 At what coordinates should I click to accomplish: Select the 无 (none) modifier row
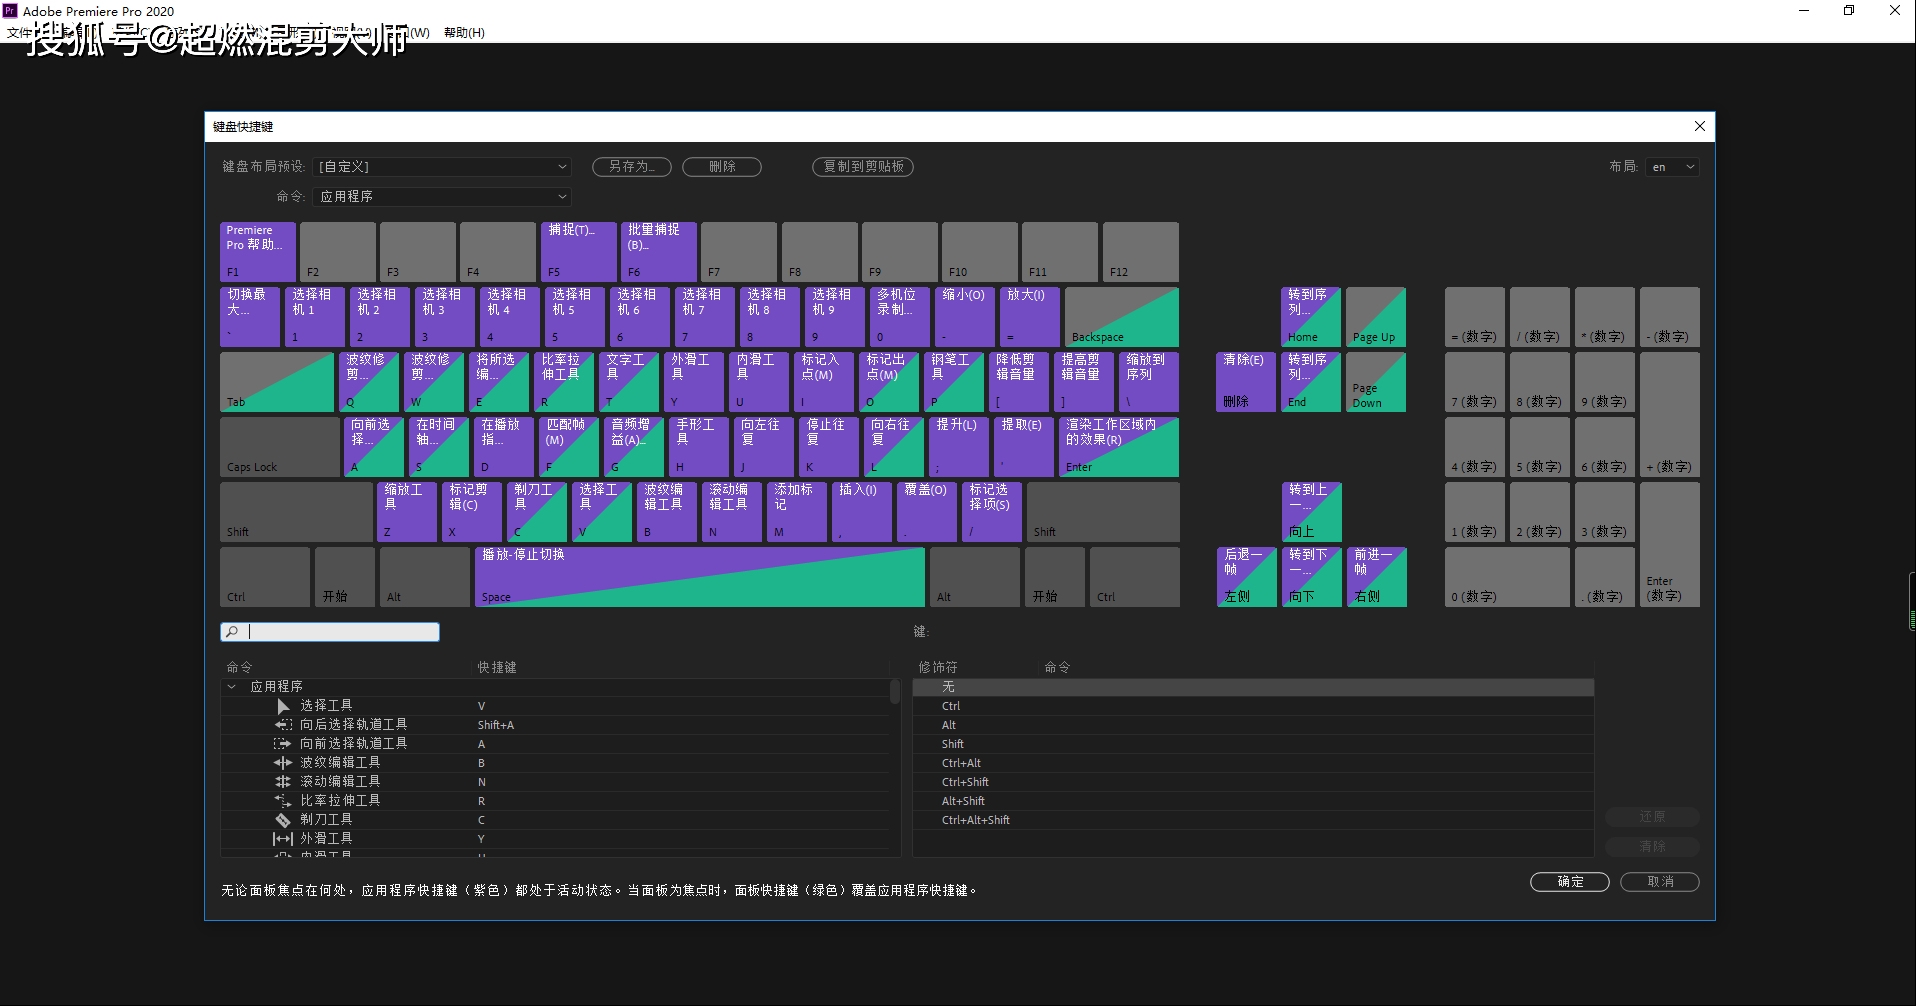point(1253,687)
